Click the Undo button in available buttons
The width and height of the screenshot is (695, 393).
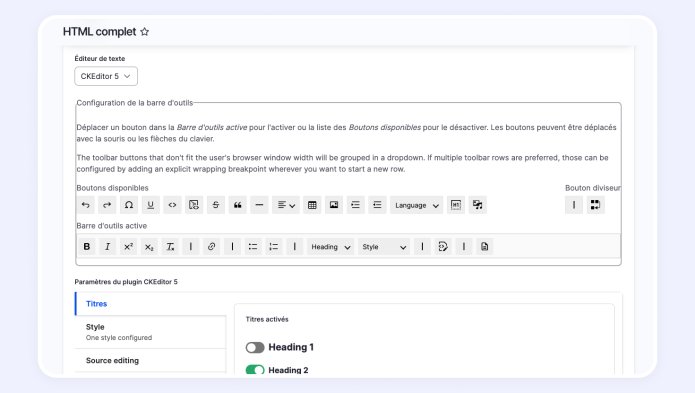[86, 205]
